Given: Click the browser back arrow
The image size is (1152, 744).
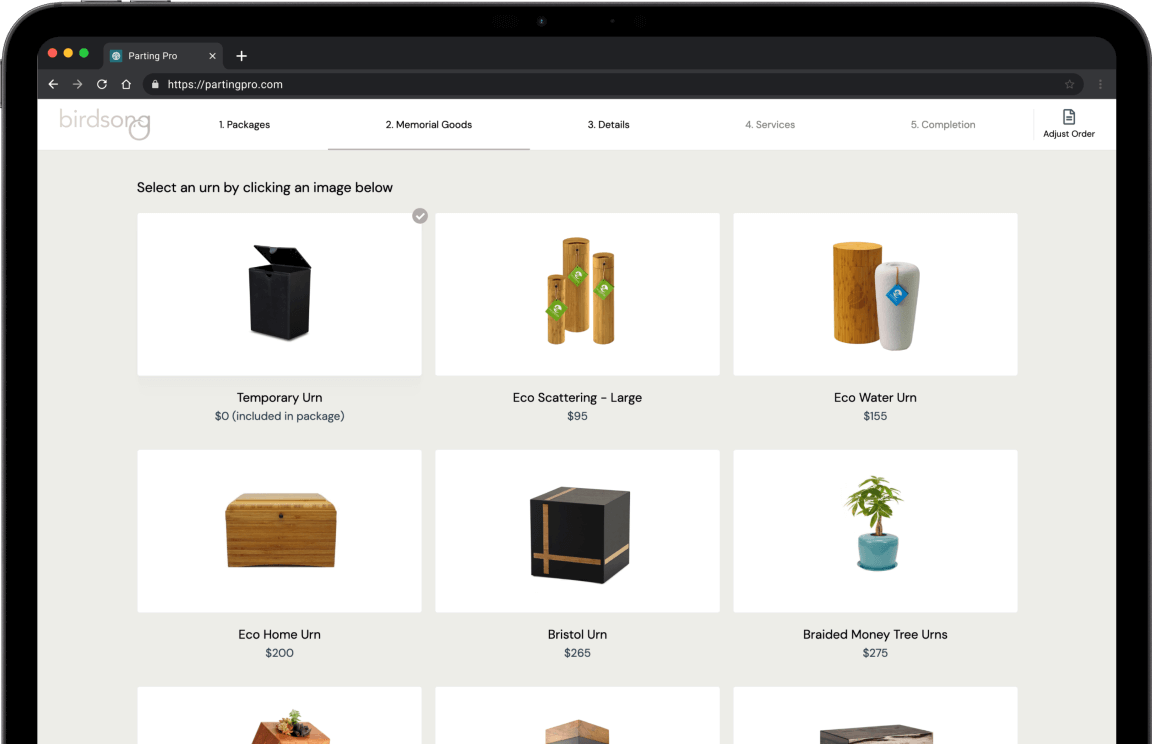Looking at the screenshot, I should 53,84.
